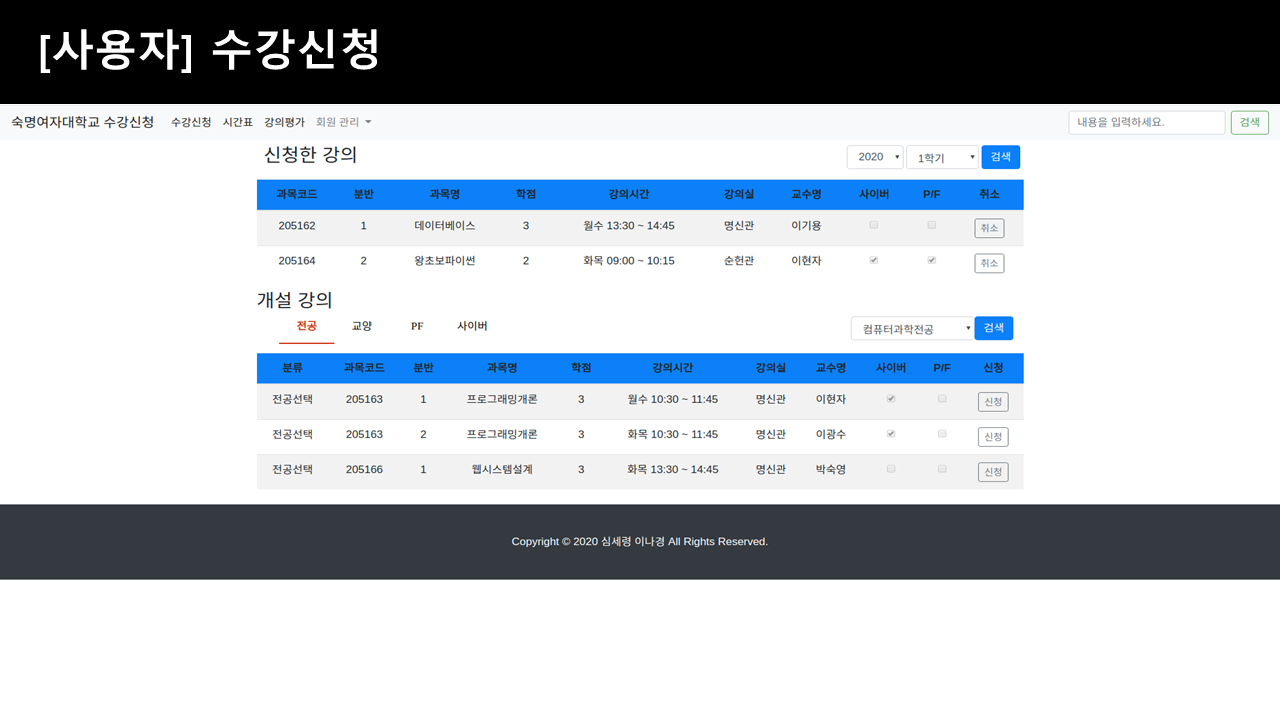Click the search input field in the navbar
The image size is (1280, 720).
coord(1146,122)
